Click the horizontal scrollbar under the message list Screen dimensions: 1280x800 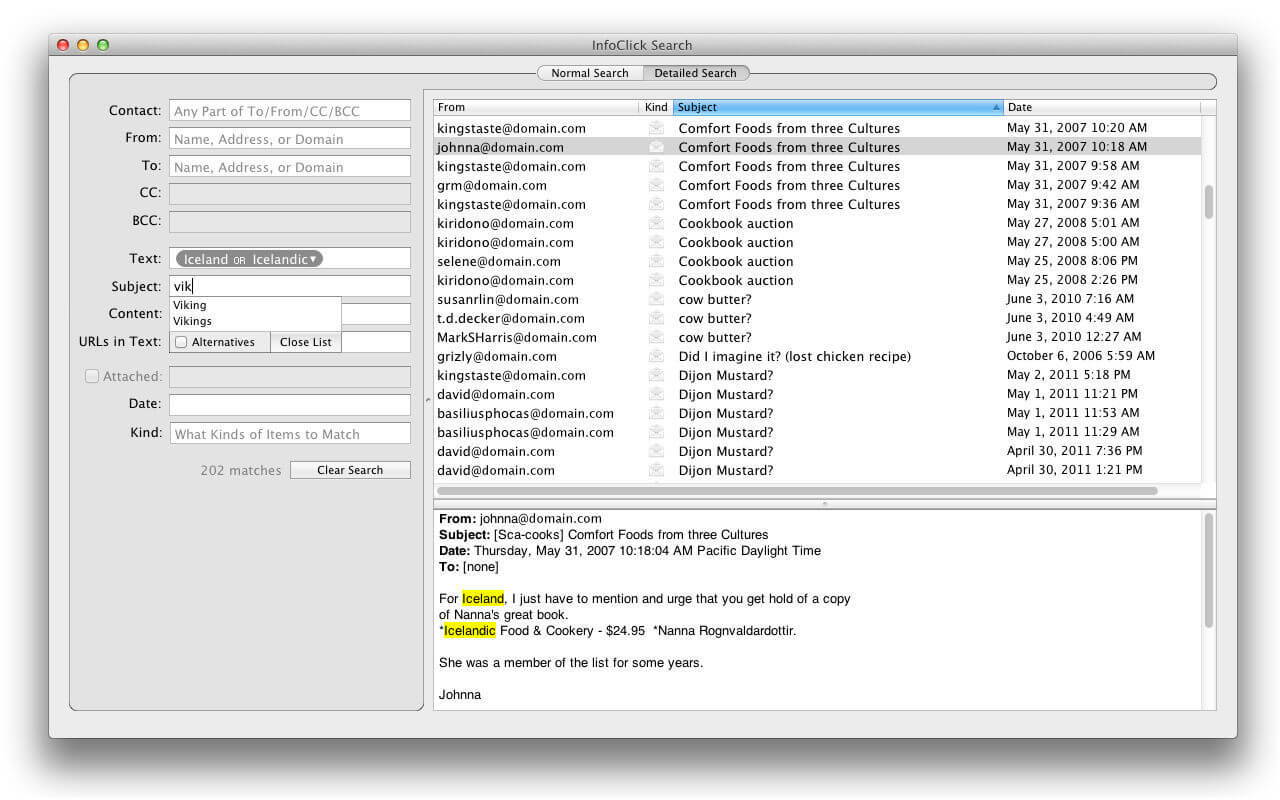(797, 491)
